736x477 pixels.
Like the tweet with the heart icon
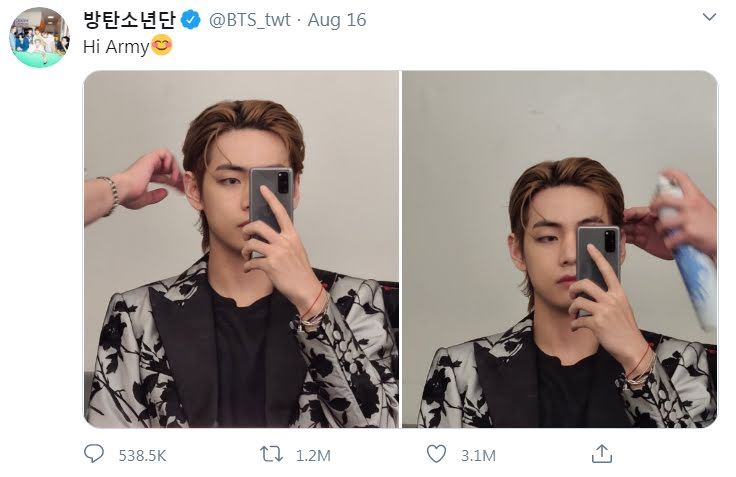(437, 454)
